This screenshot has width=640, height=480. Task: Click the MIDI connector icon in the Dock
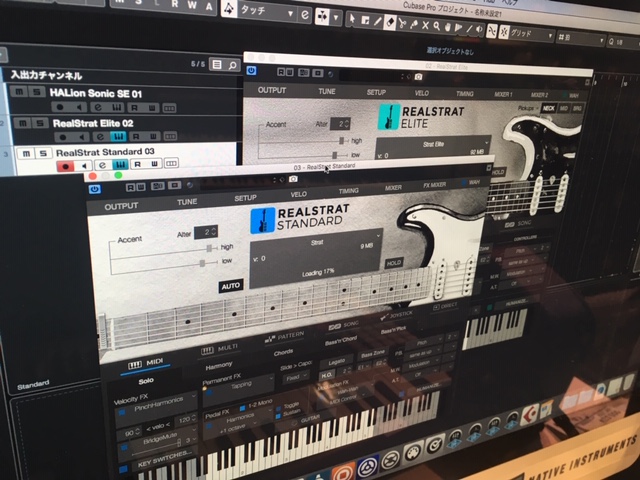[x=413, y=453]
